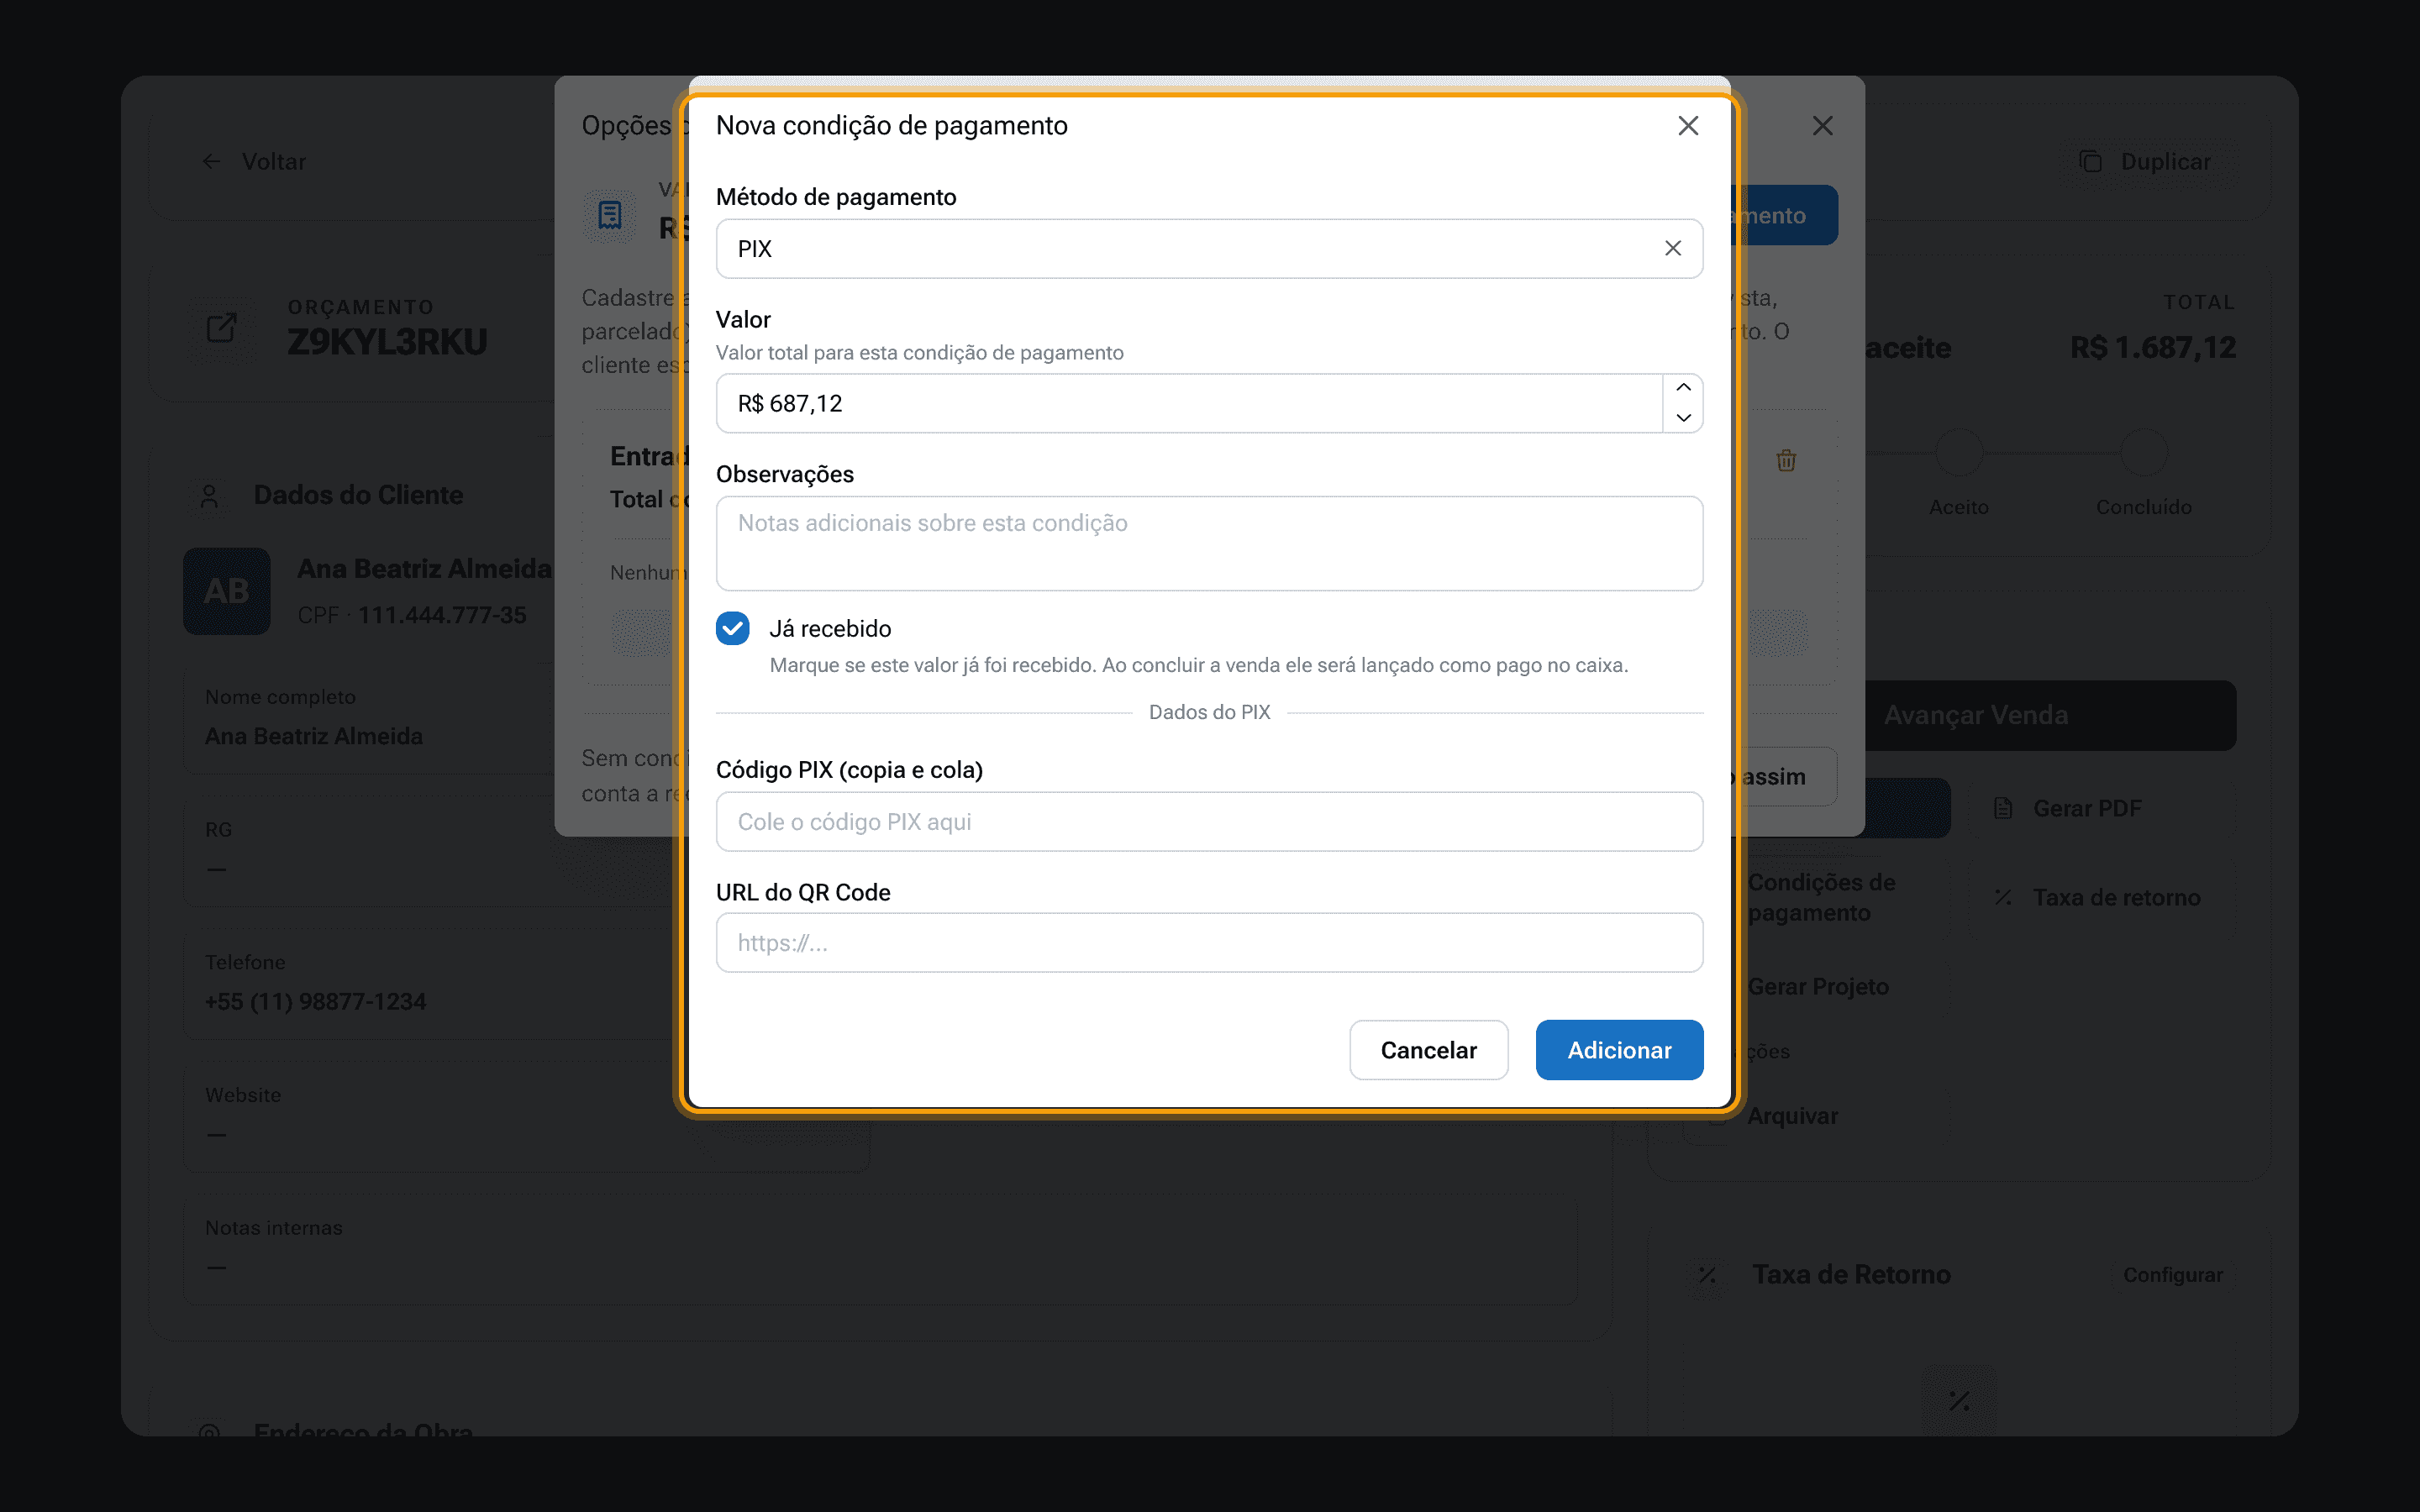Click Configurar in Taxa de Retorno section
This screenshot has width=2420, height=1512.
click(x=2173, y=1275)
